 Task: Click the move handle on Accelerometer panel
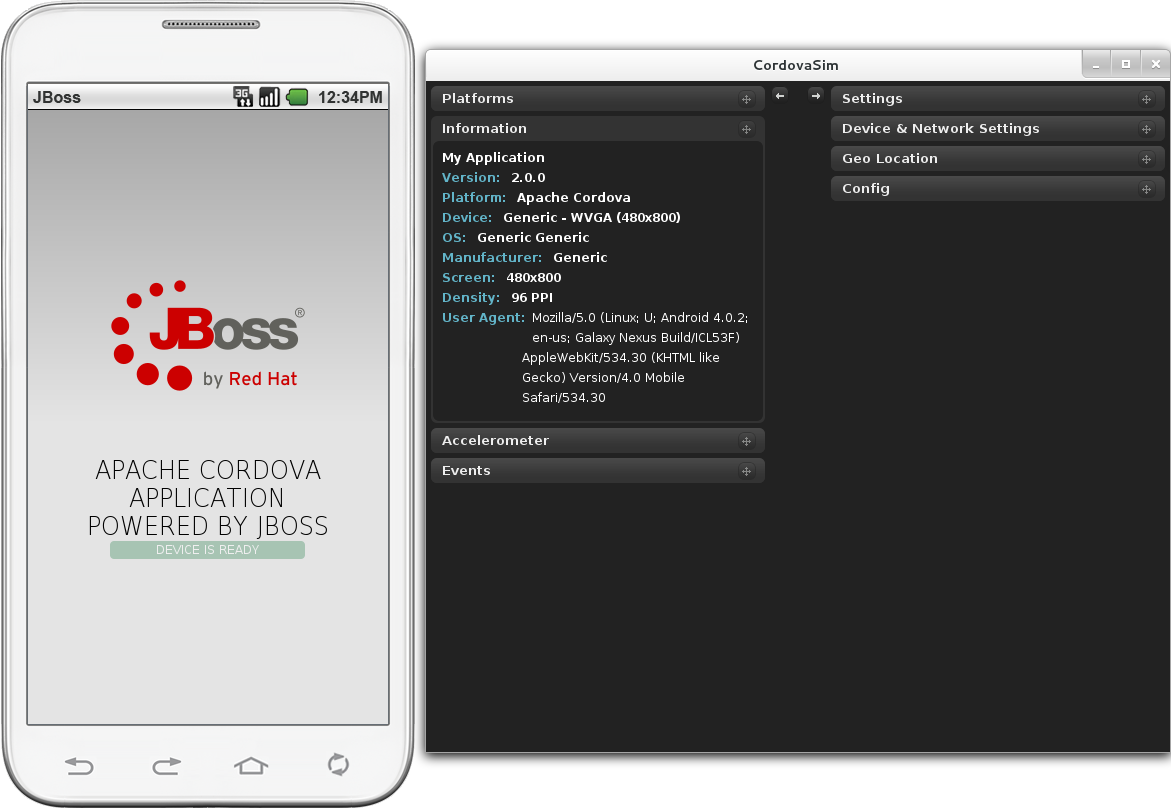pos(746,441)
